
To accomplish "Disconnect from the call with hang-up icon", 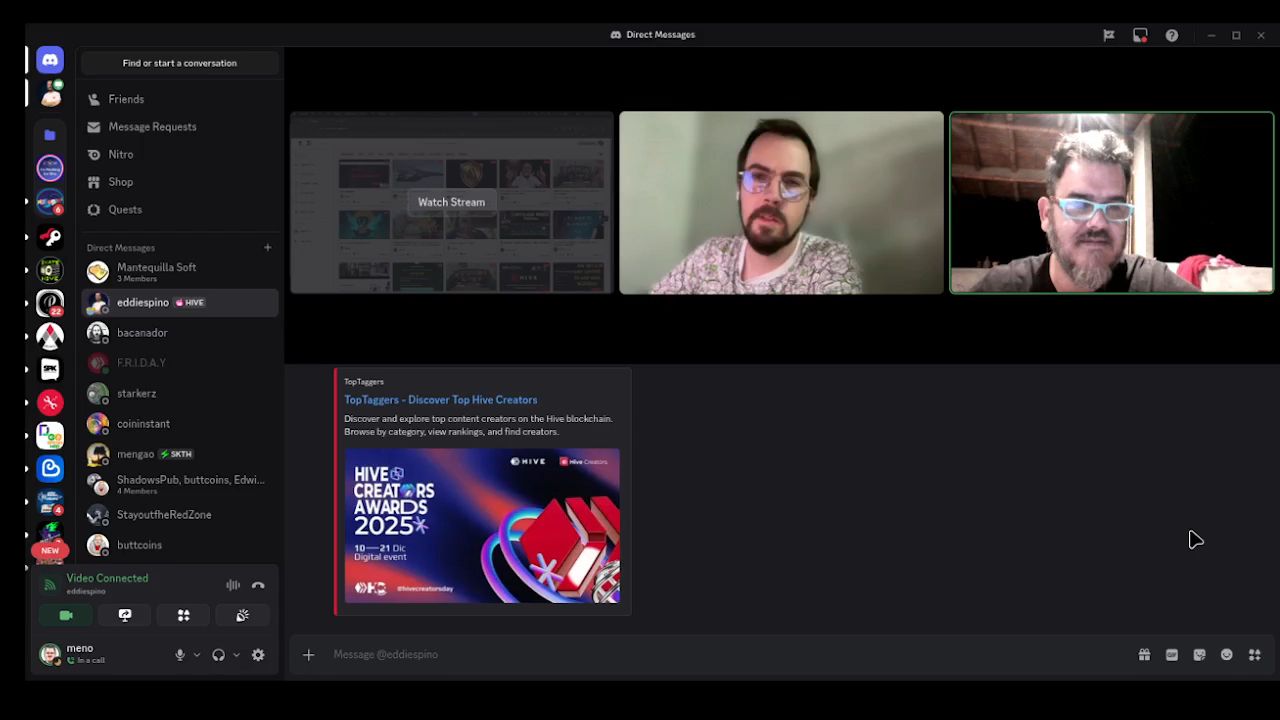I will tap(258, 585).
